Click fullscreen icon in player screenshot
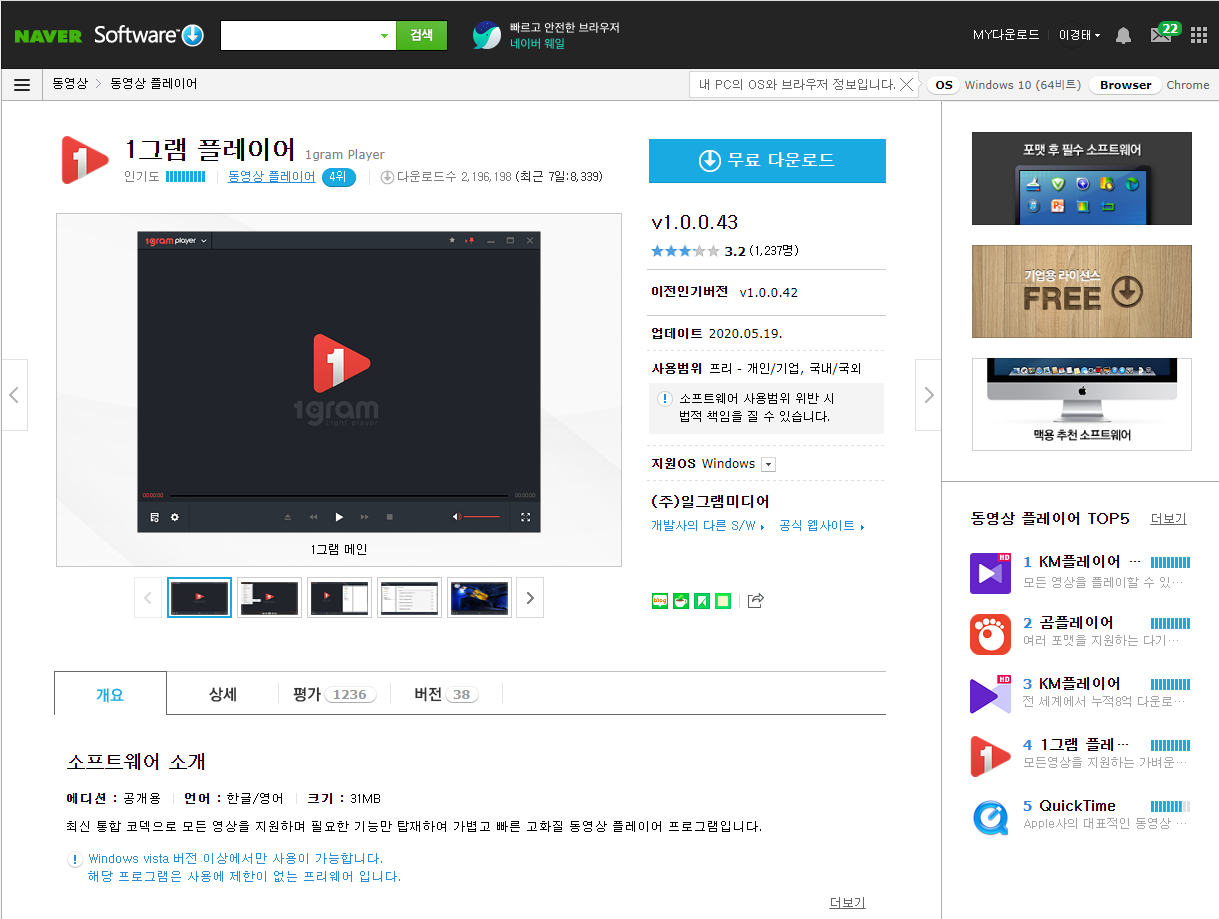Image resolution: width=1219 pixels, height=919 pixels. pos(525,517)
